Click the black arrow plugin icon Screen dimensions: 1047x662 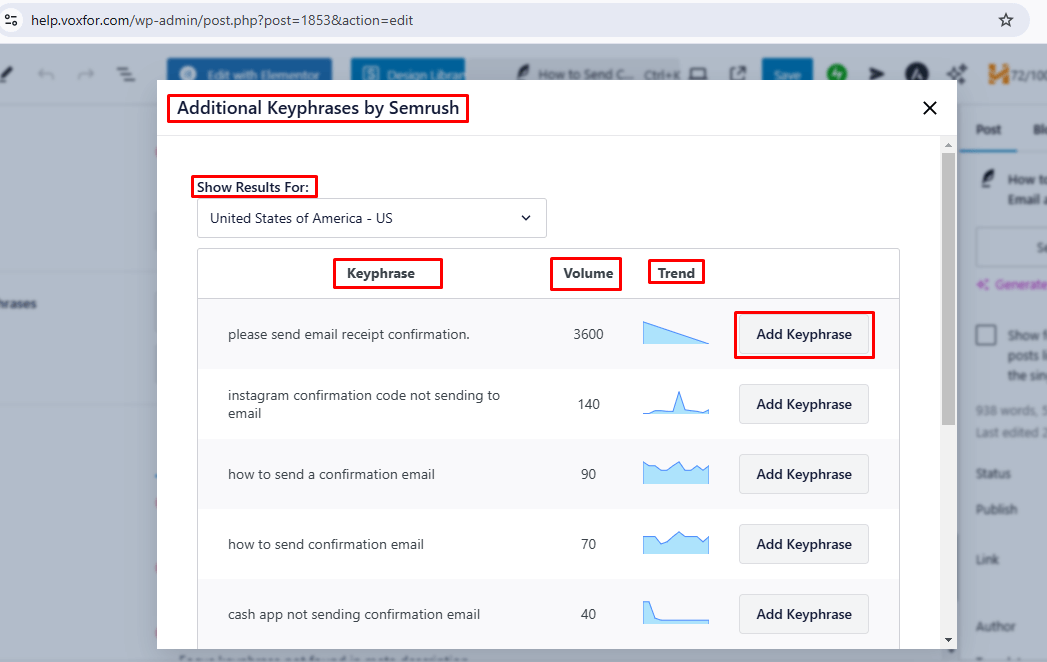877,73
